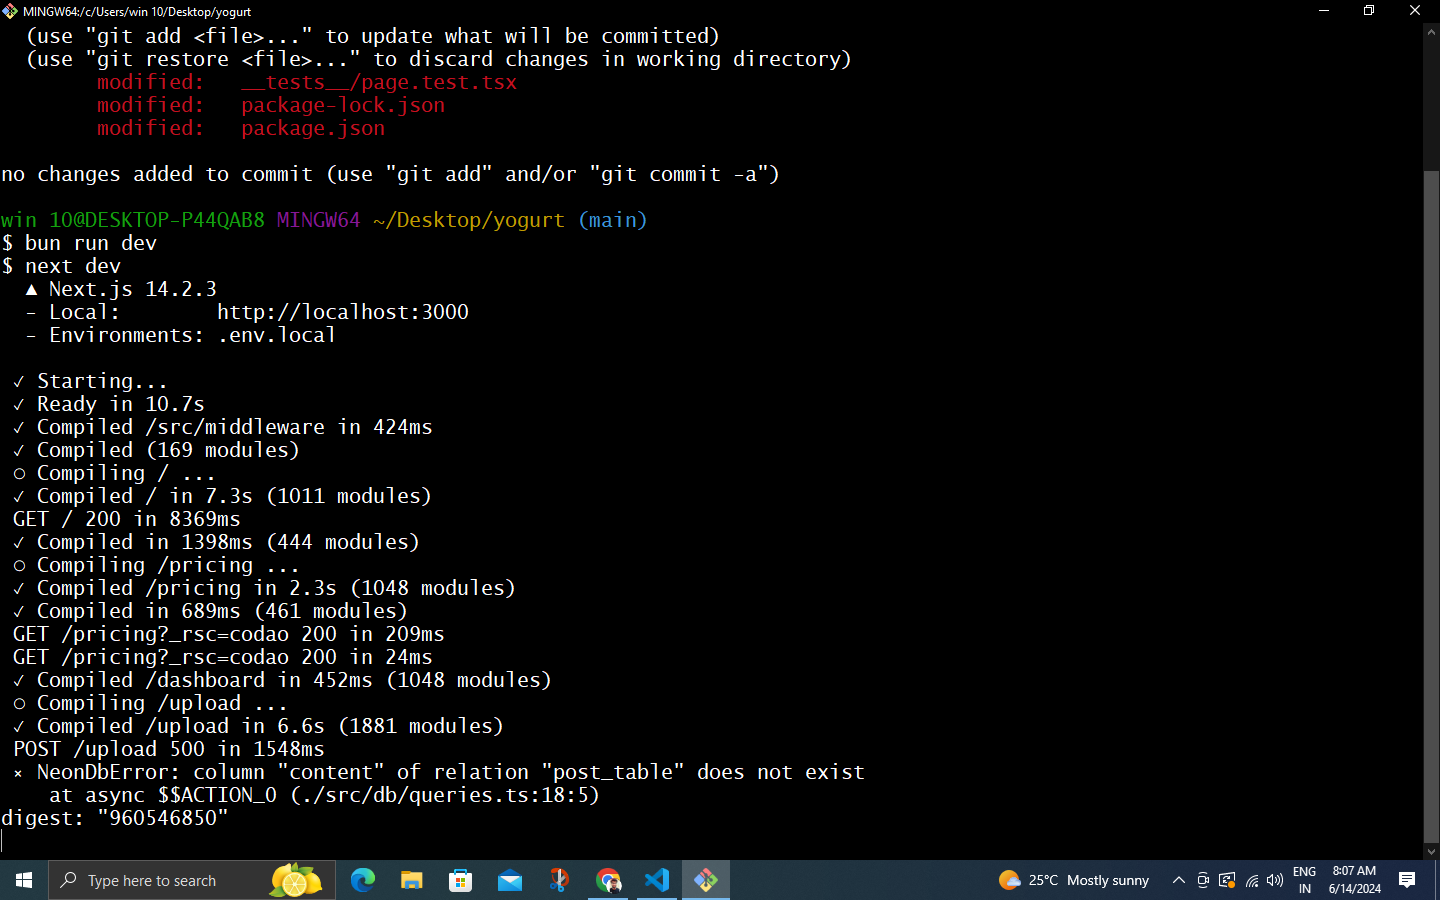Open the weather widget showing 25°C
1440x900 pixels.
coord(1074,880)
